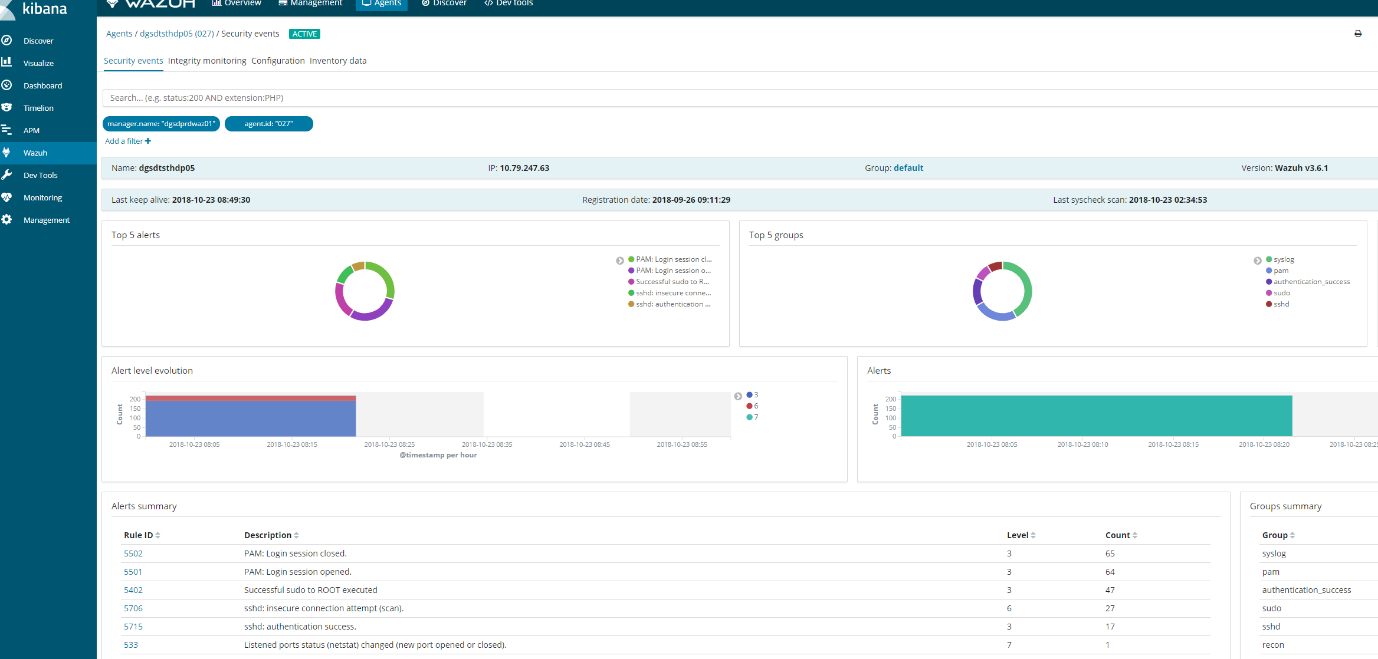This screenshot has width=1378, height=659.
Task: Open Visualize in the Kibana sidebar
Action: pos(38,63)
